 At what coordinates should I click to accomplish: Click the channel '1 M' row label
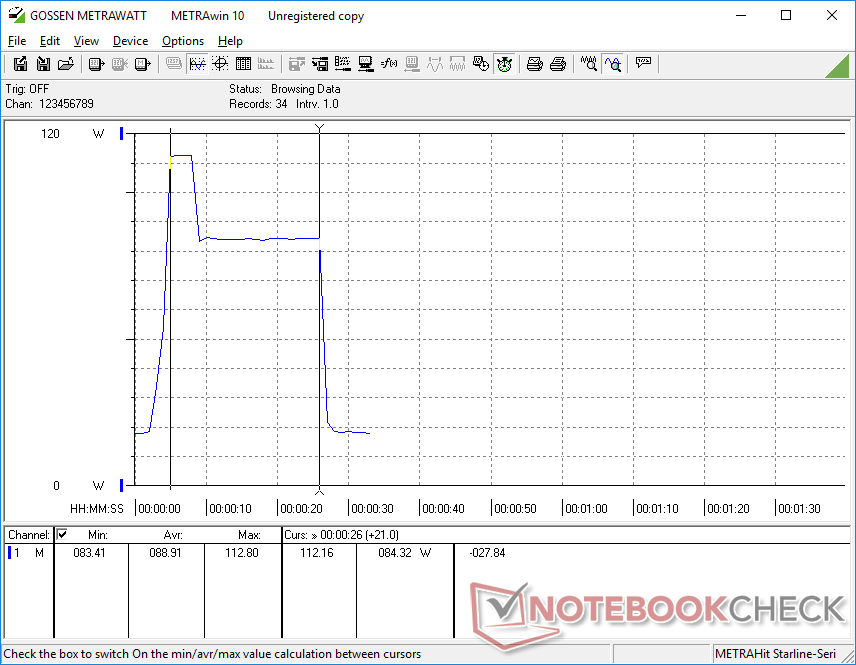click(28, 553)
